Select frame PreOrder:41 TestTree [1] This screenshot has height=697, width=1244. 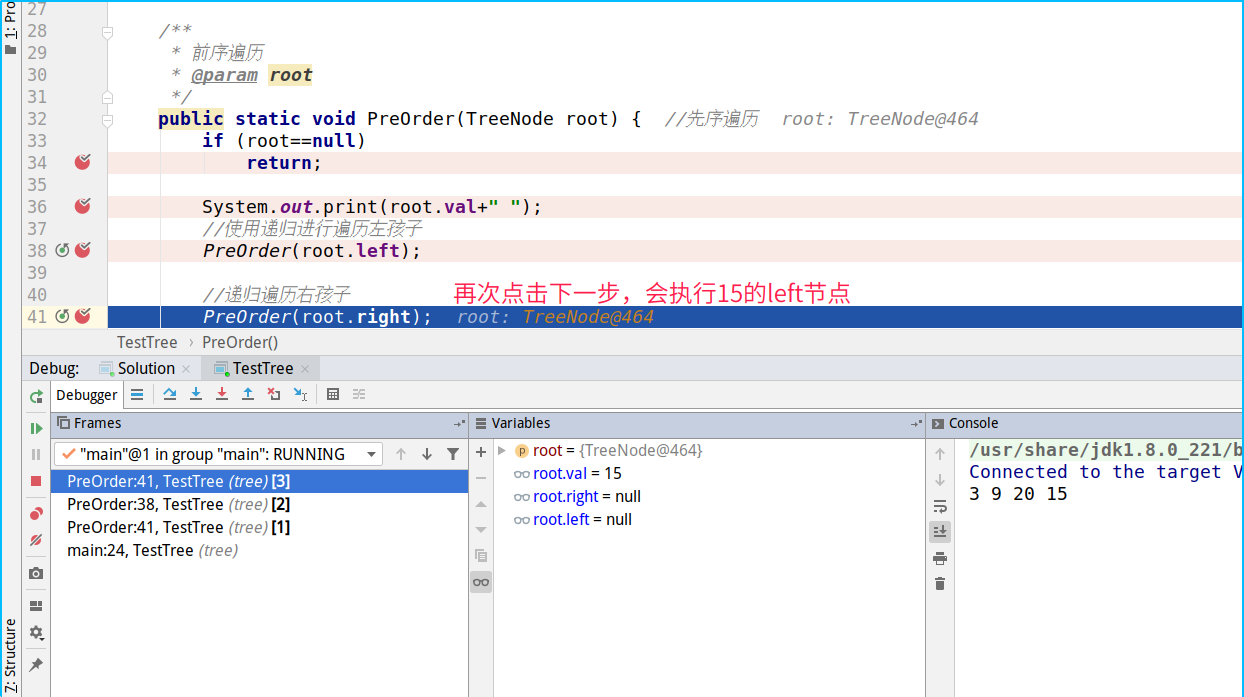click(x=259, y=527)
